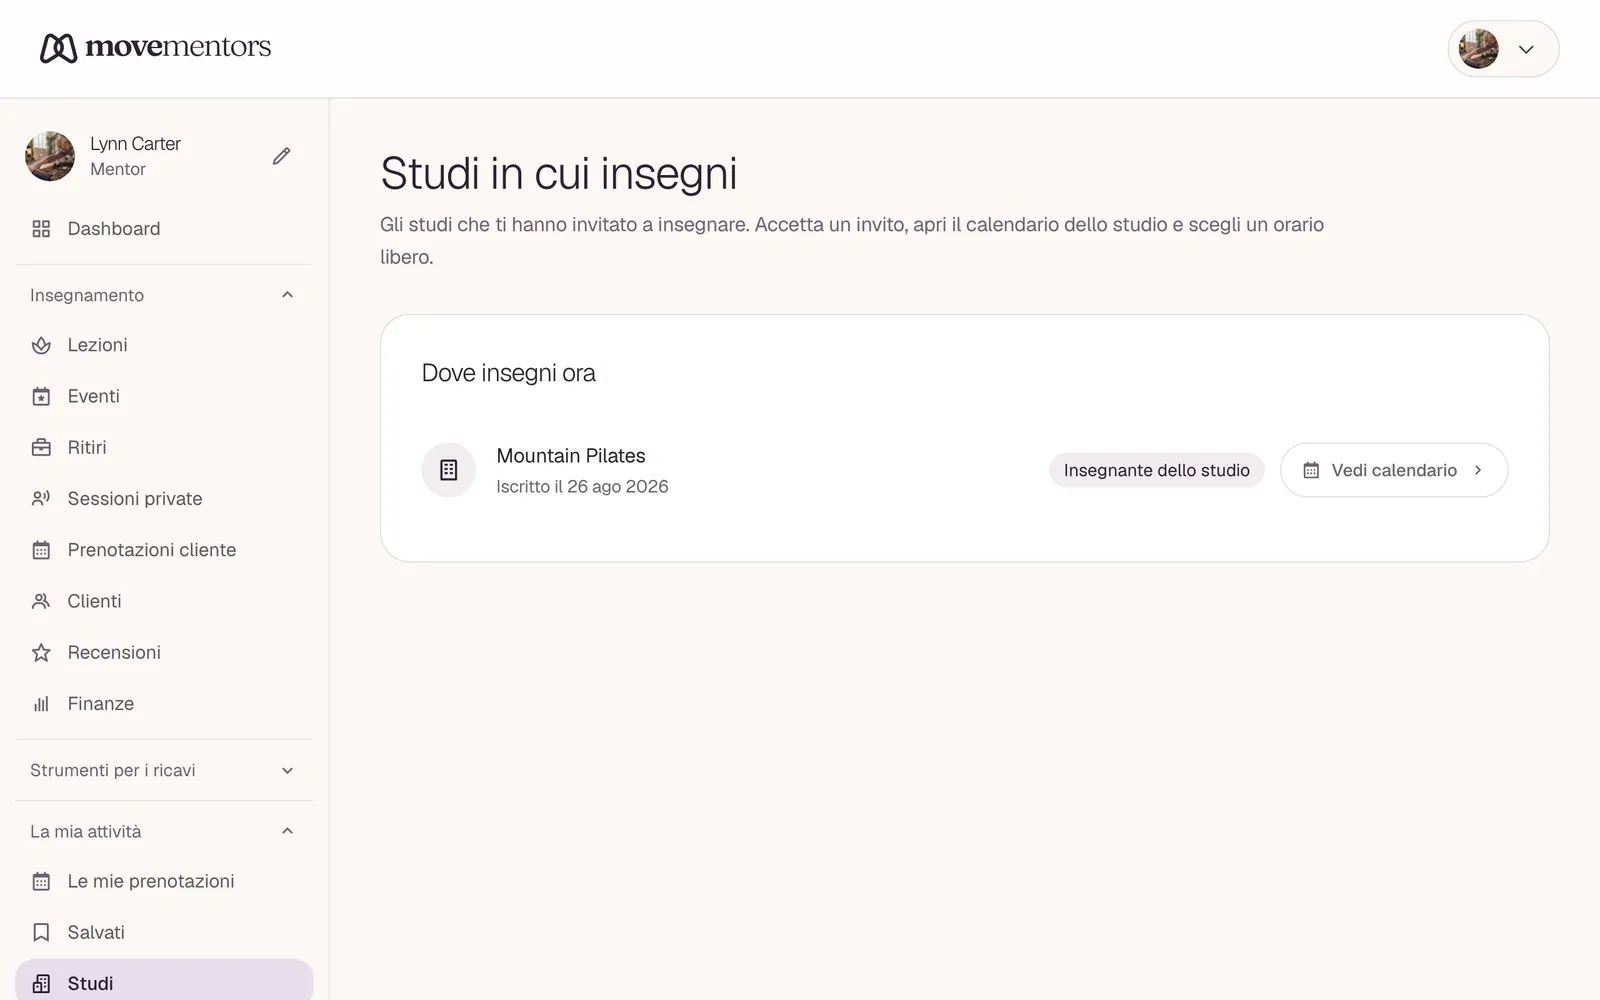Open Finanze section
Screen dimensions: 1600x1000
tap(164, 704)
